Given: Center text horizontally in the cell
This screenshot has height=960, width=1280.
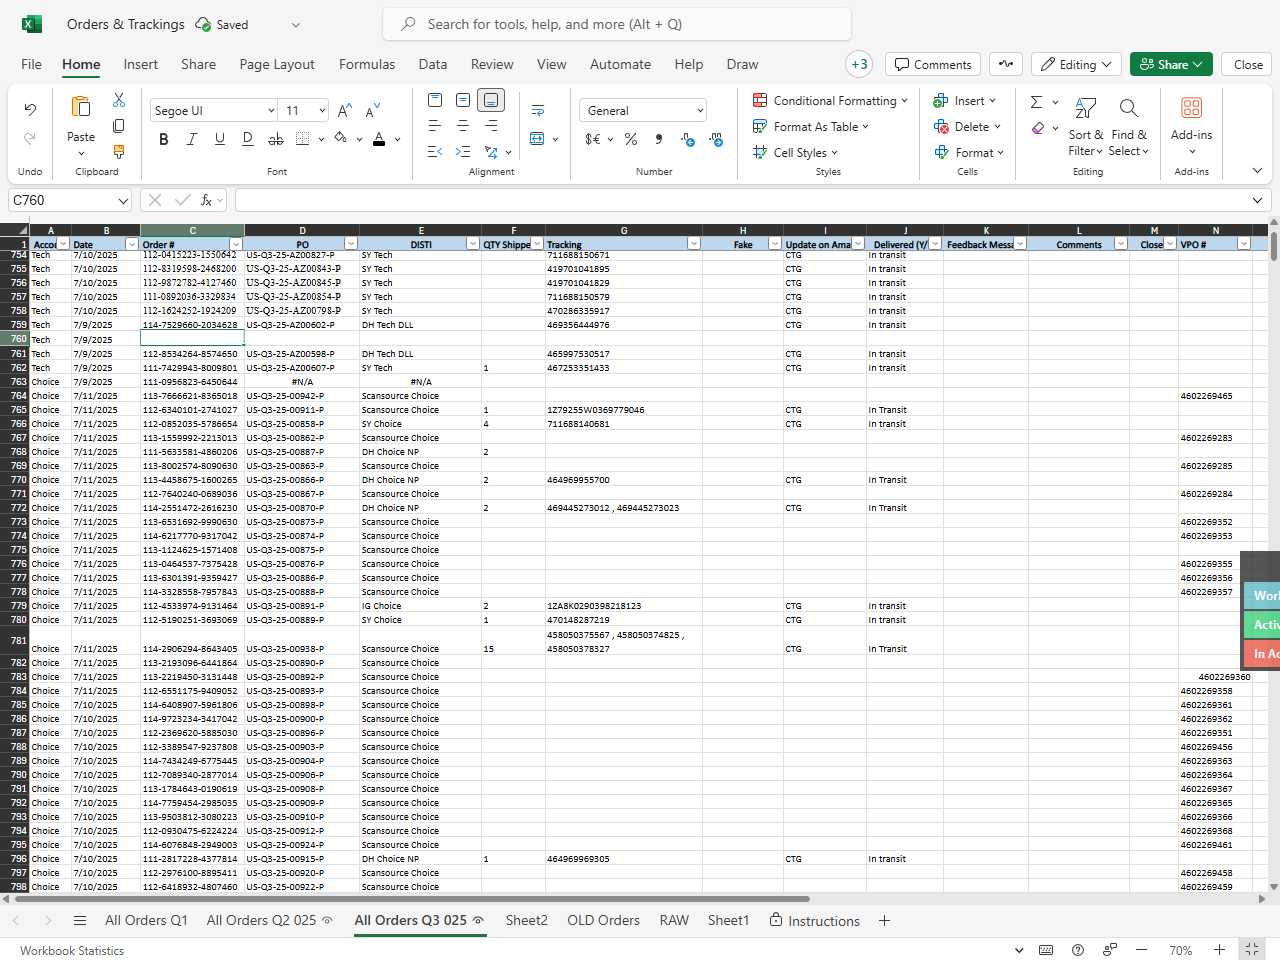Looking at the screenshot, I should (463, 126).
